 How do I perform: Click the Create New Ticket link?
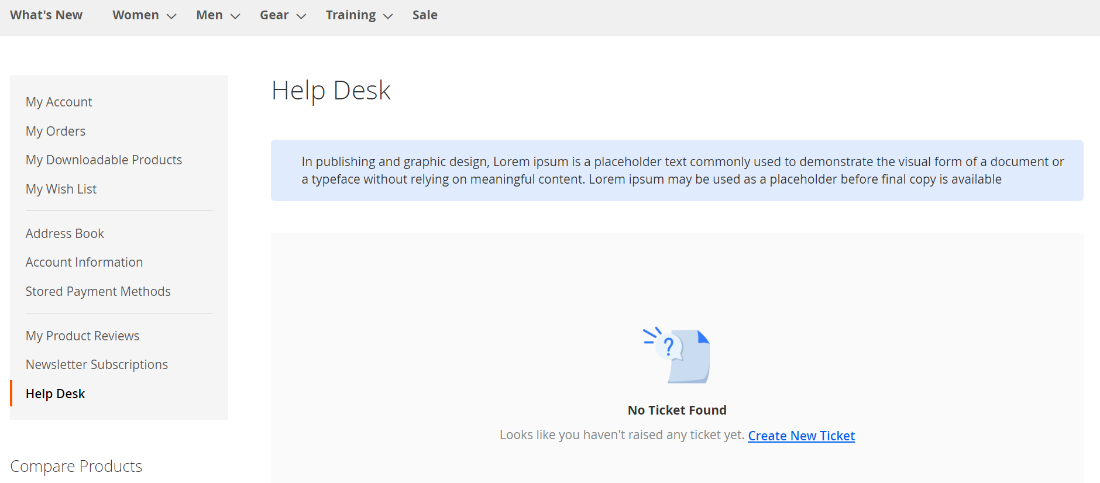(801, 436)
